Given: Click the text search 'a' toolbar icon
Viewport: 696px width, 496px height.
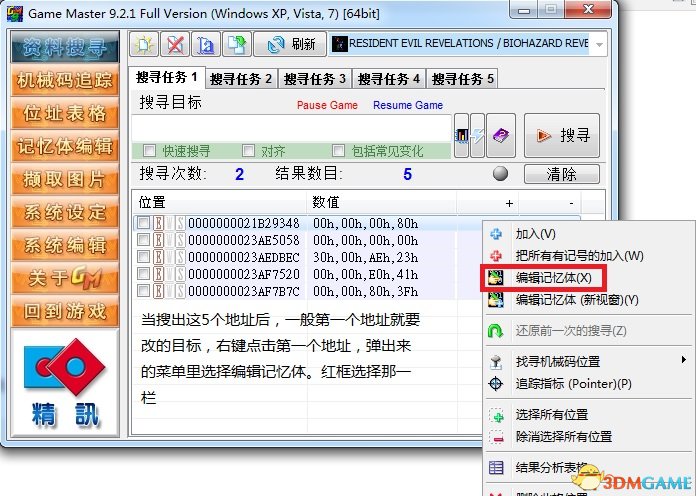Looking at the screenshot, I should click(x=206, y=44).
